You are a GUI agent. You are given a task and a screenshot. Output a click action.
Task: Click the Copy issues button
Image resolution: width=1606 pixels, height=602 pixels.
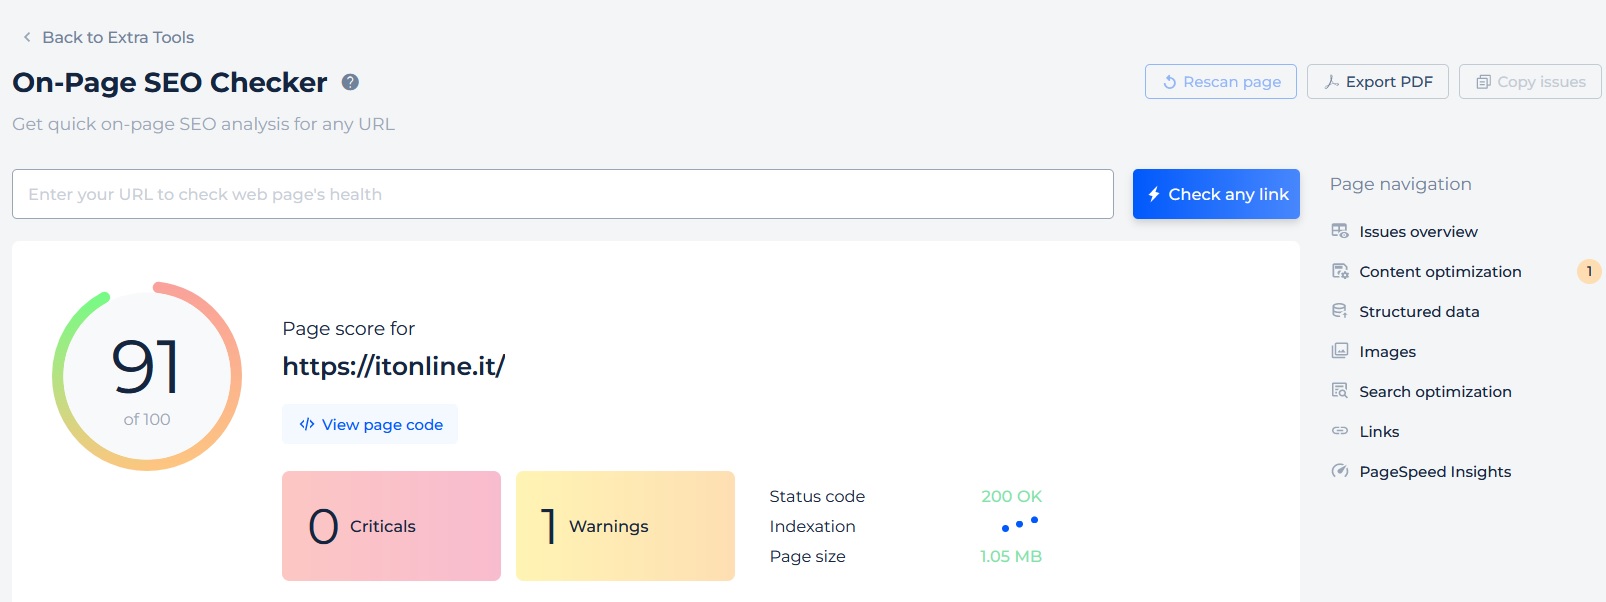tap(1530, 82)
